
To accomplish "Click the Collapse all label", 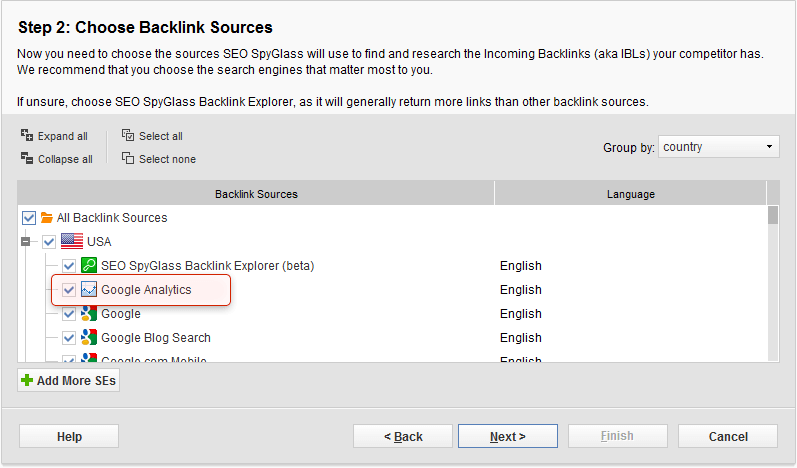I will coord(65,159).
